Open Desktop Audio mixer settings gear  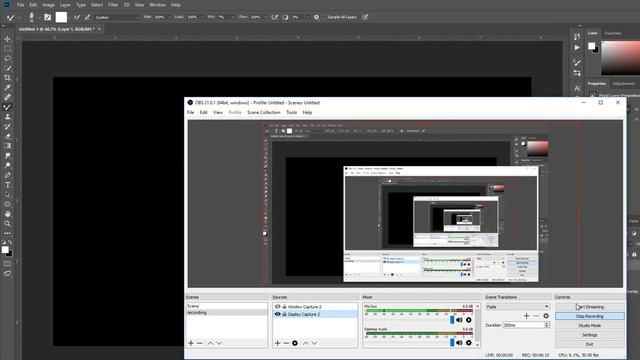point(469,343)
